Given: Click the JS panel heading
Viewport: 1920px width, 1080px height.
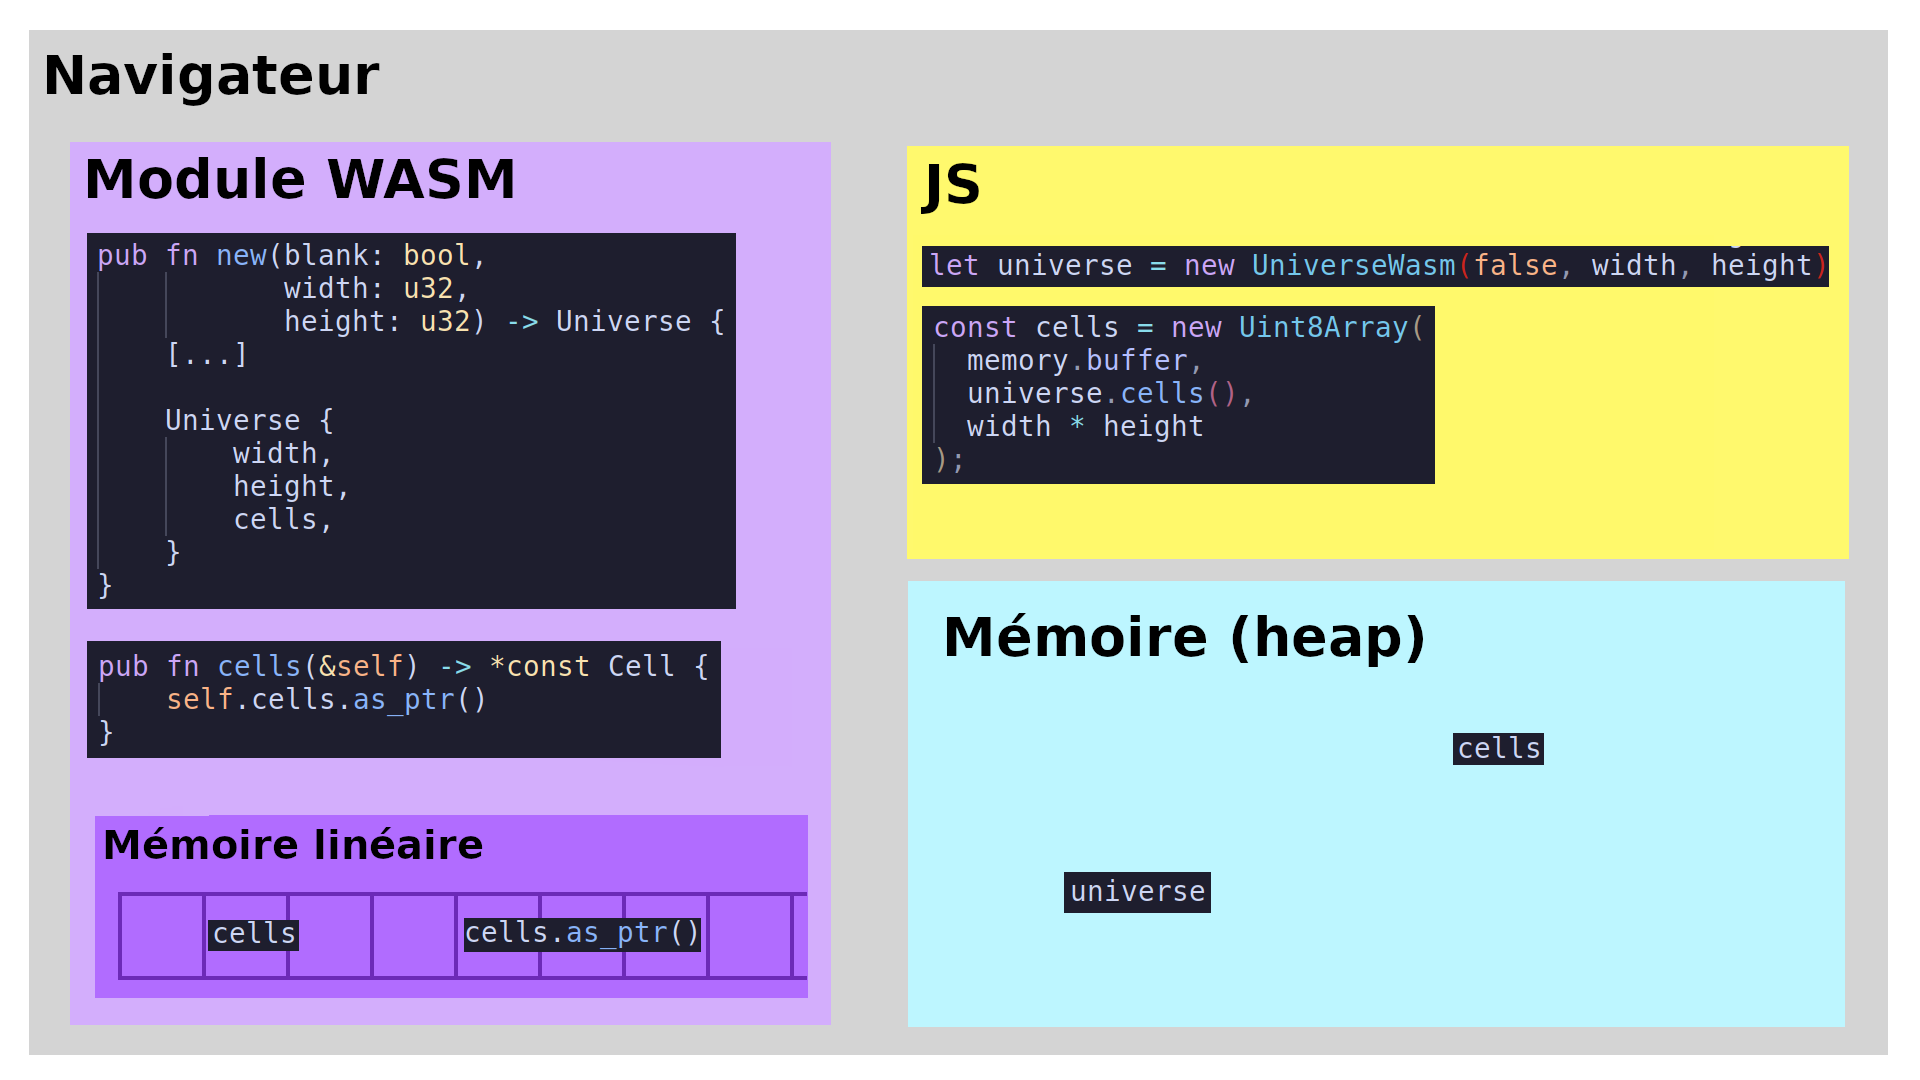Looking at the screenshot, I should click(x=951, y=185).
